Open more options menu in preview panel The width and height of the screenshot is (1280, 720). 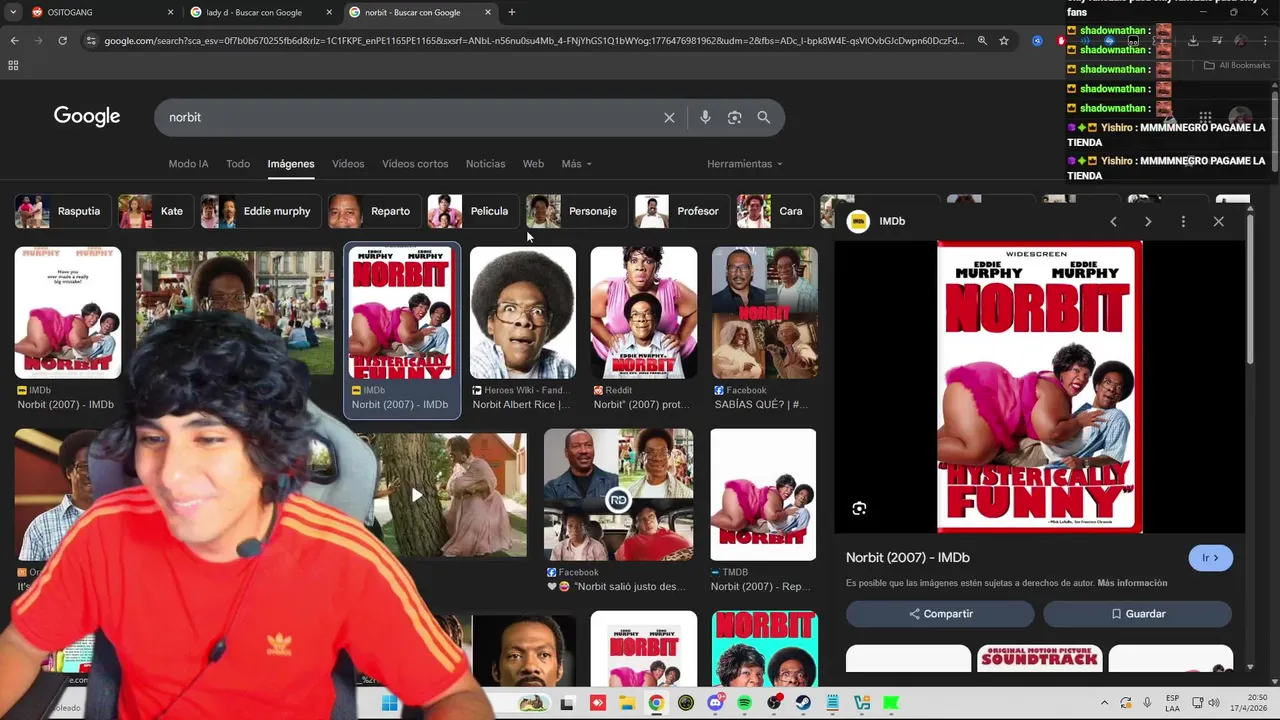[1183, 221]
